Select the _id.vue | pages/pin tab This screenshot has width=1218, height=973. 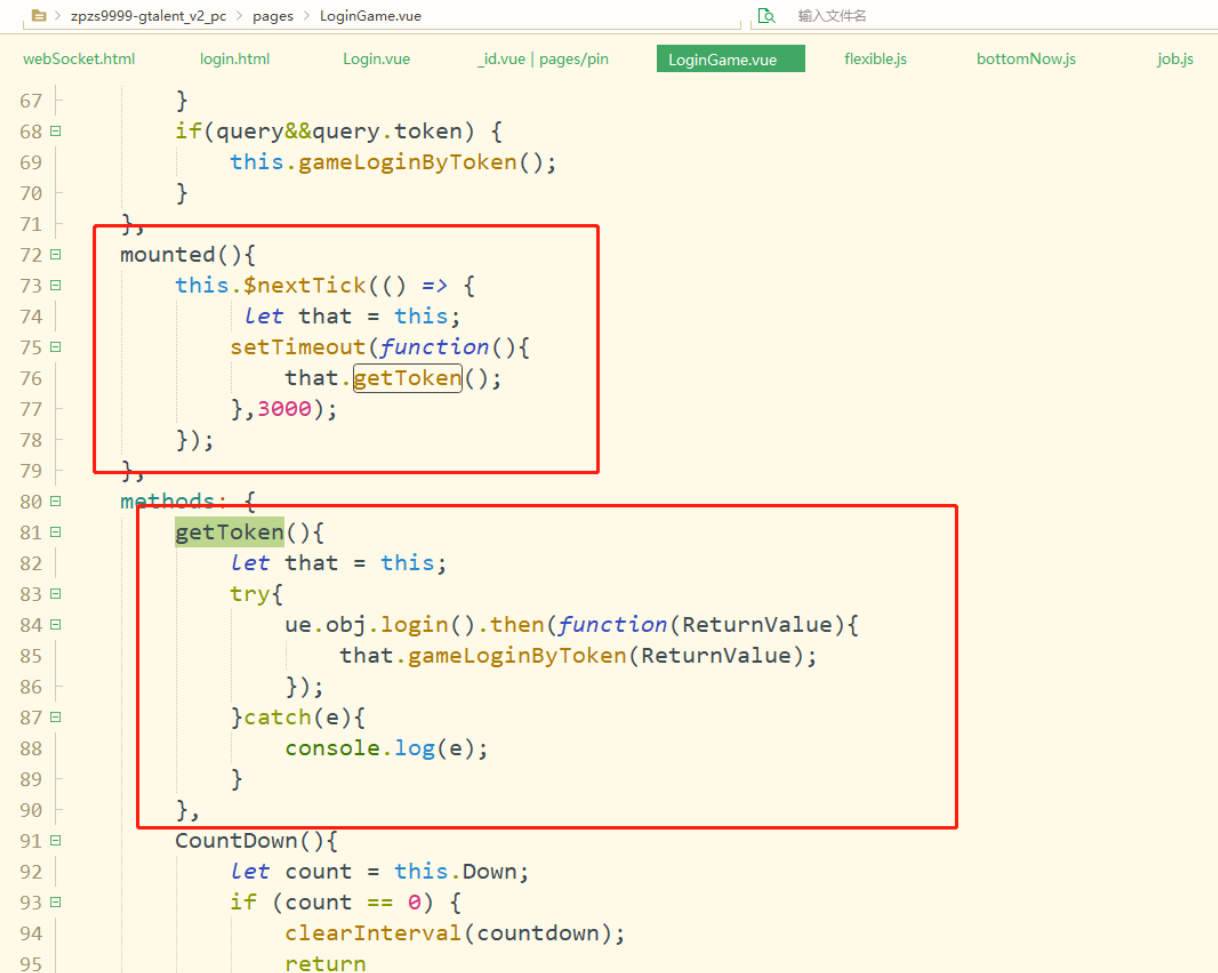pyautogui.click(x=542, y=59)
